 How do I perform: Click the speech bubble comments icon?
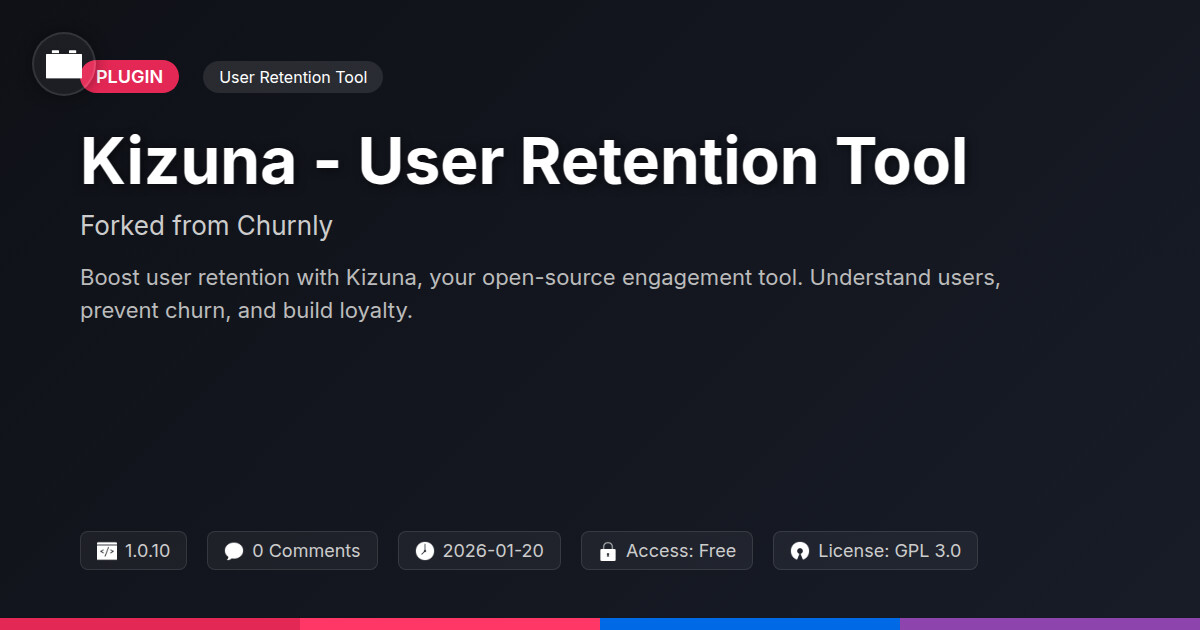(x=234, y=551)
